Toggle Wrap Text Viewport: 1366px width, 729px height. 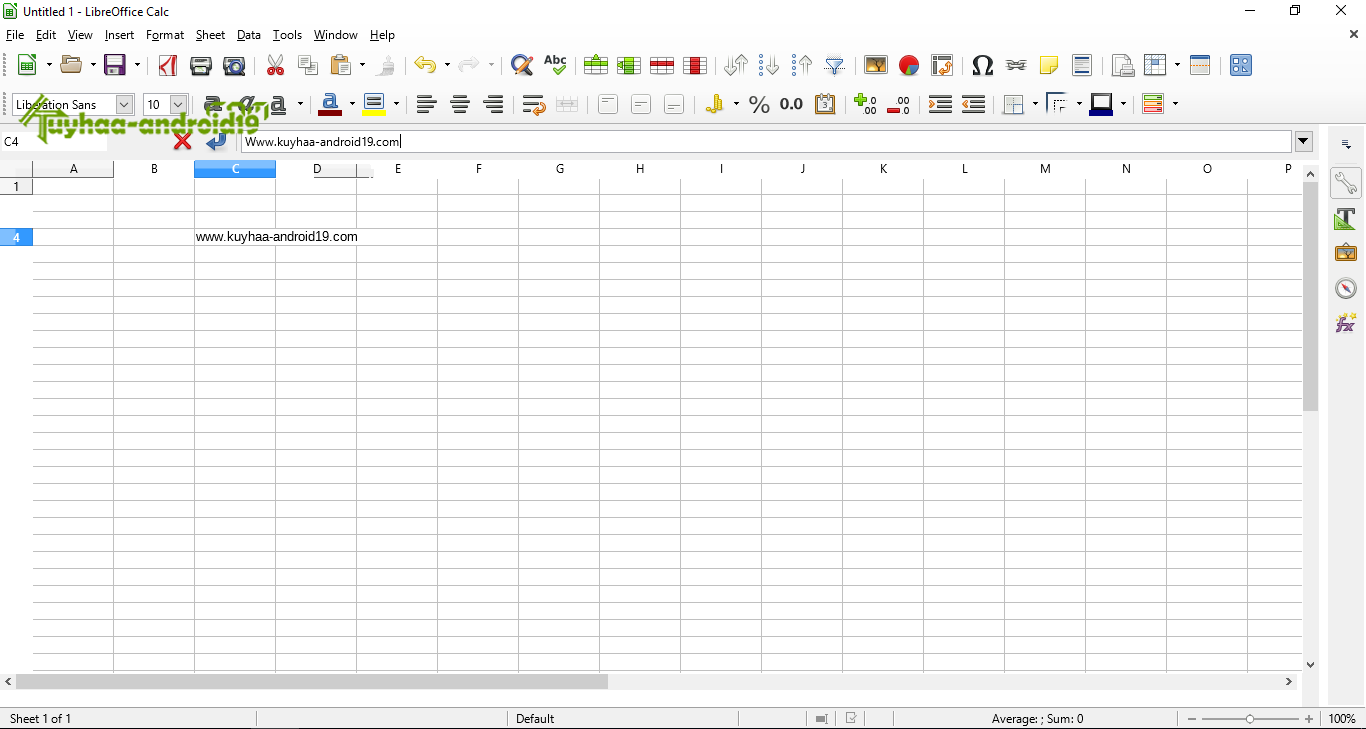tap(534, 104)
